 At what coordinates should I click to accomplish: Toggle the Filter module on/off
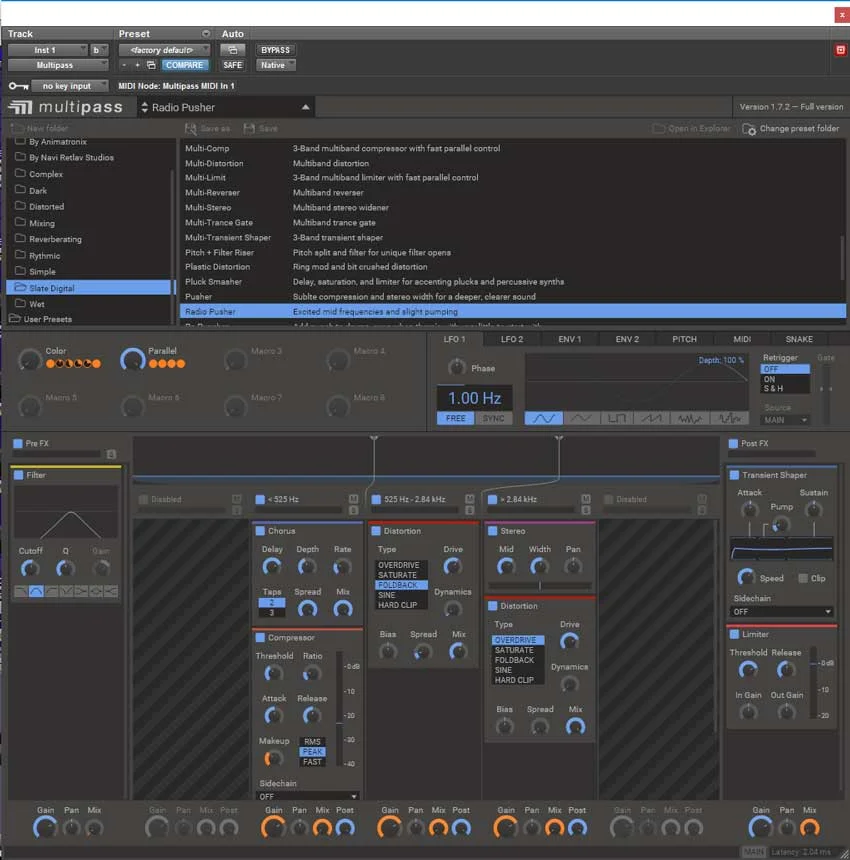pos(18,475)
